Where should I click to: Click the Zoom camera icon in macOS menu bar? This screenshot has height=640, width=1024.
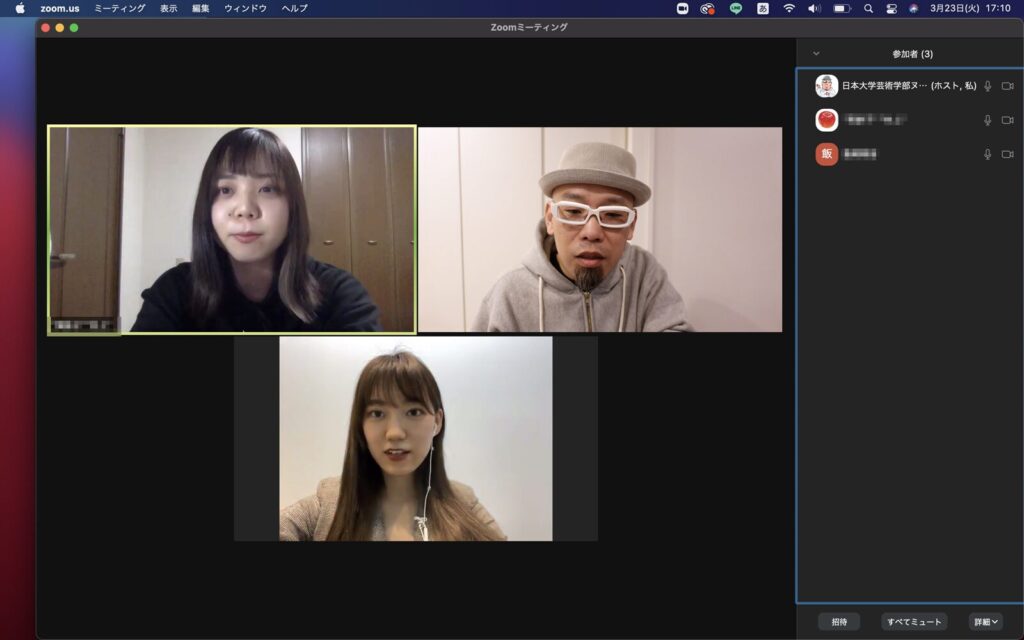coord(682,8)
